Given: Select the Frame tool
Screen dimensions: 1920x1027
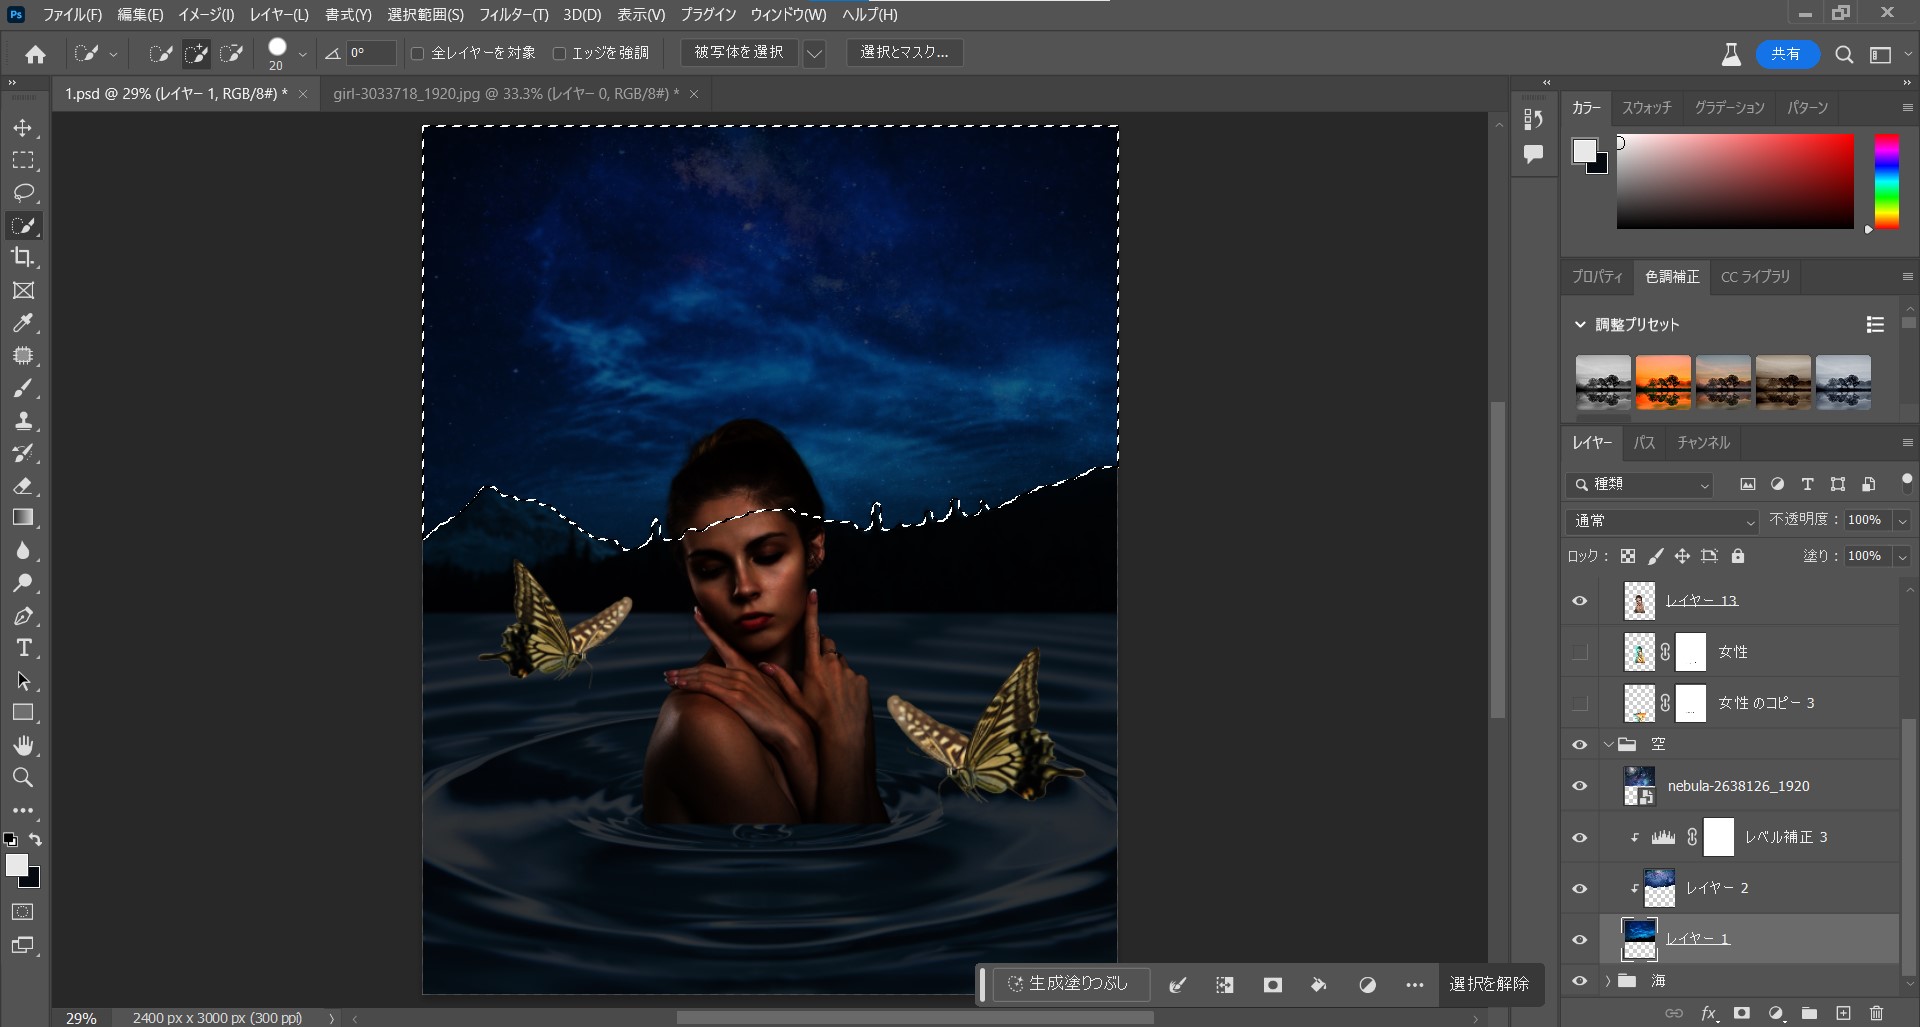Looking at the screenshot, I should click(23, 291).
